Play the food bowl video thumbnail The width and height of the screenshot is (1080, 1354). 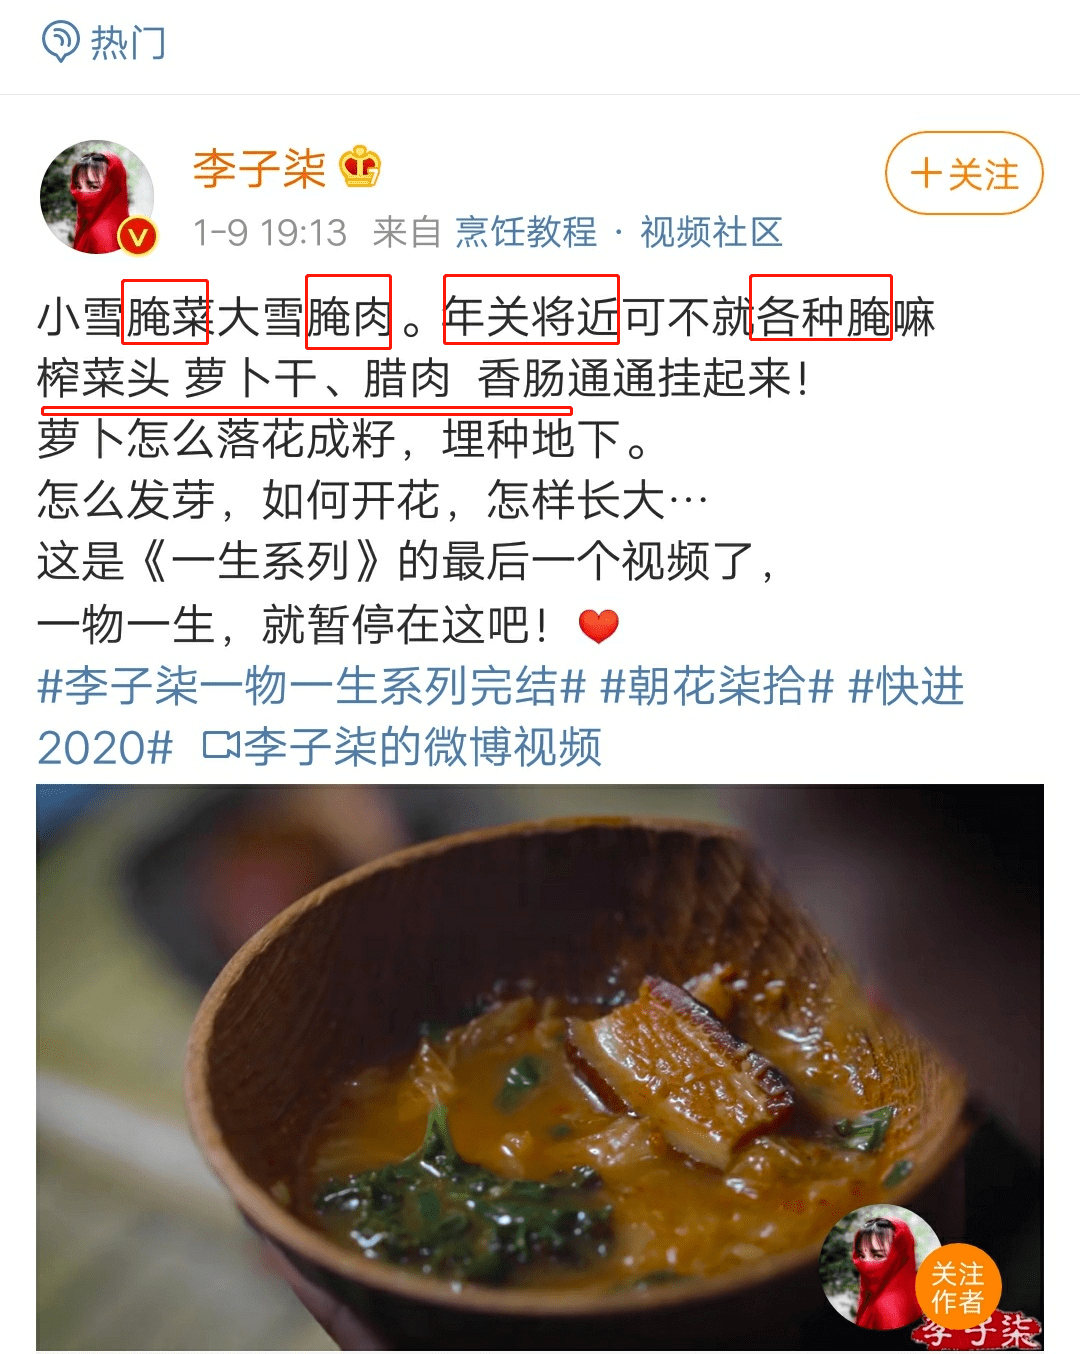click(540, 1067)
